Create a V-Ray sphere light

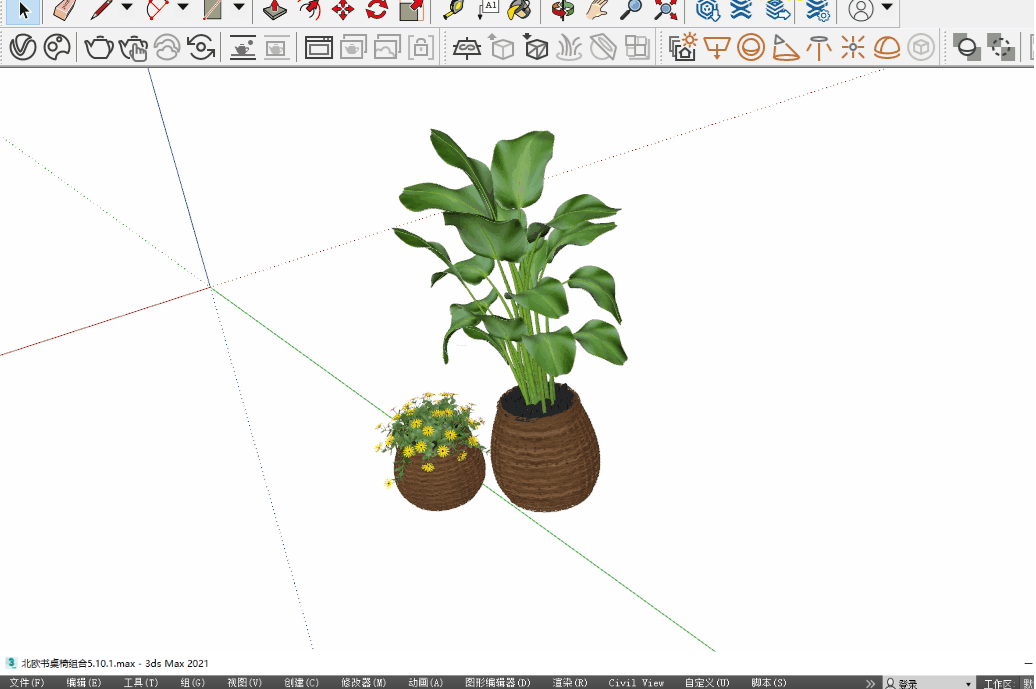point(751,47)
